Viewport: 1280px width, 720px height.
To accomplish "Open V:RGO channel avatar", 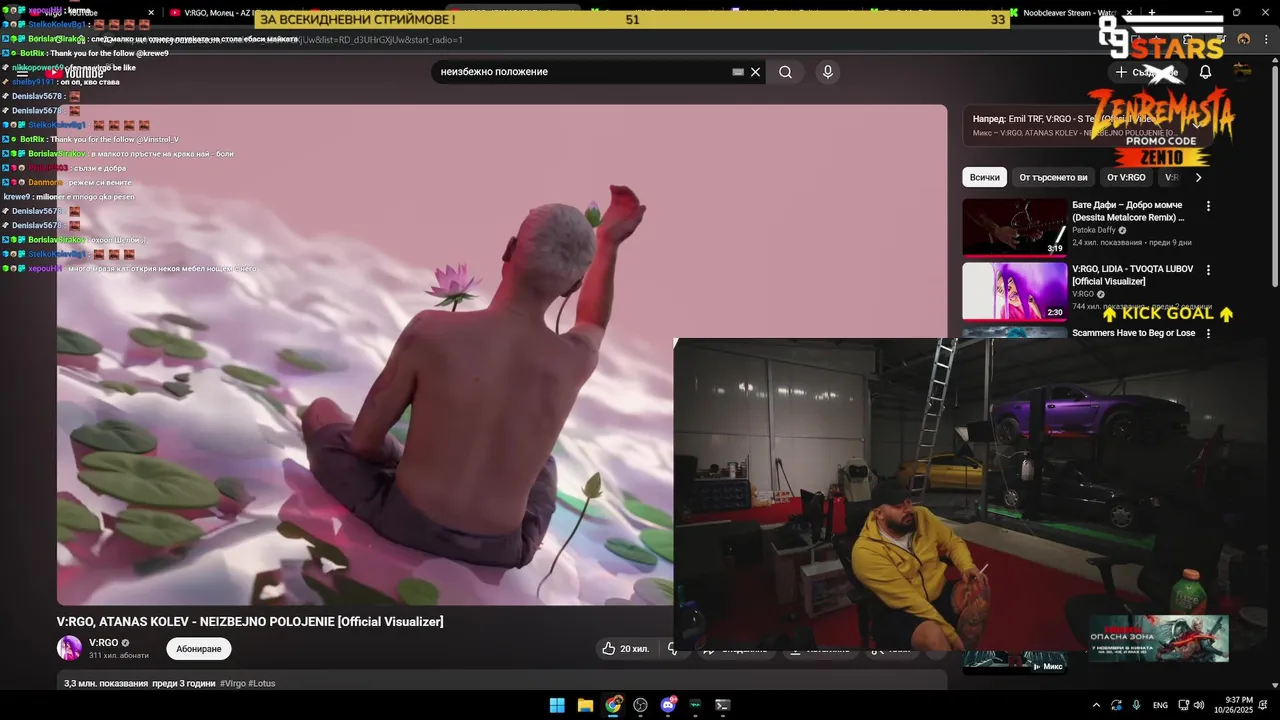I will [69, 648].
